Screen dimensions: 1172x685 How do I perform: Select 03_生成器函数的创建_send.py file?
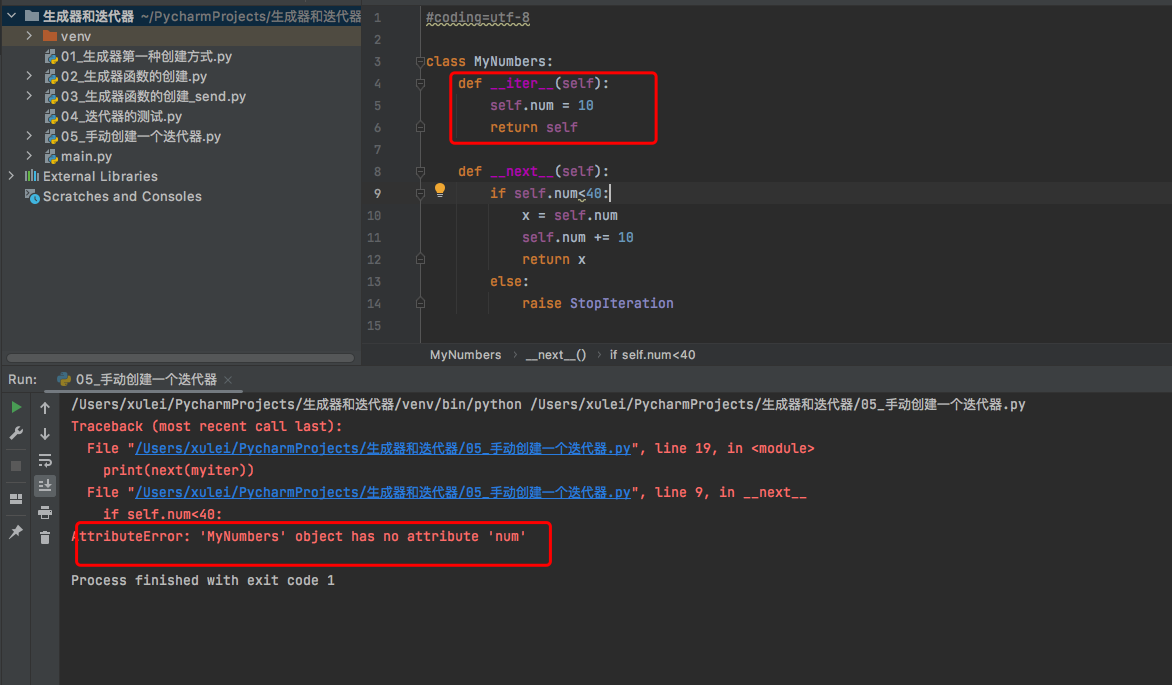153,96
